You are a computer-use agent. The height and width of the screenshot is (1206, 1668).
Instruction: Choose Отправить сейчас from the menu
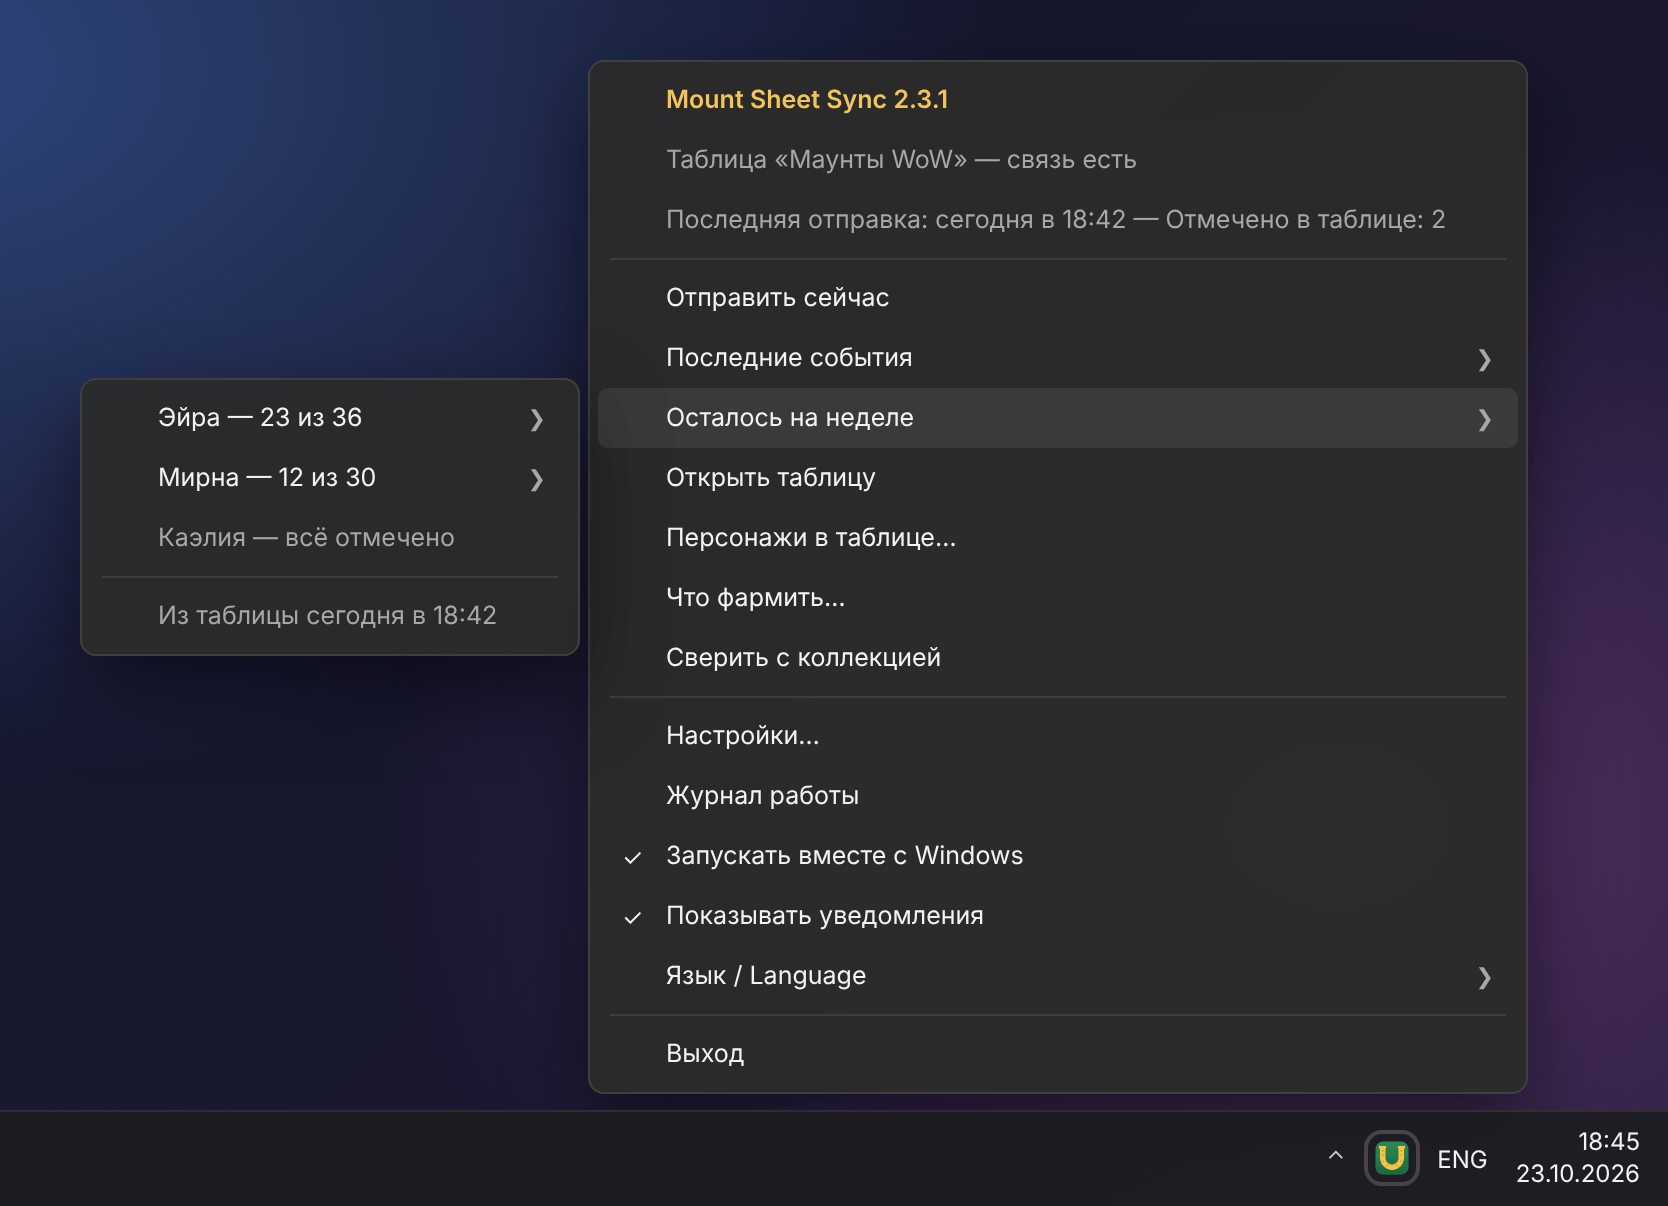pos(1058,298)
